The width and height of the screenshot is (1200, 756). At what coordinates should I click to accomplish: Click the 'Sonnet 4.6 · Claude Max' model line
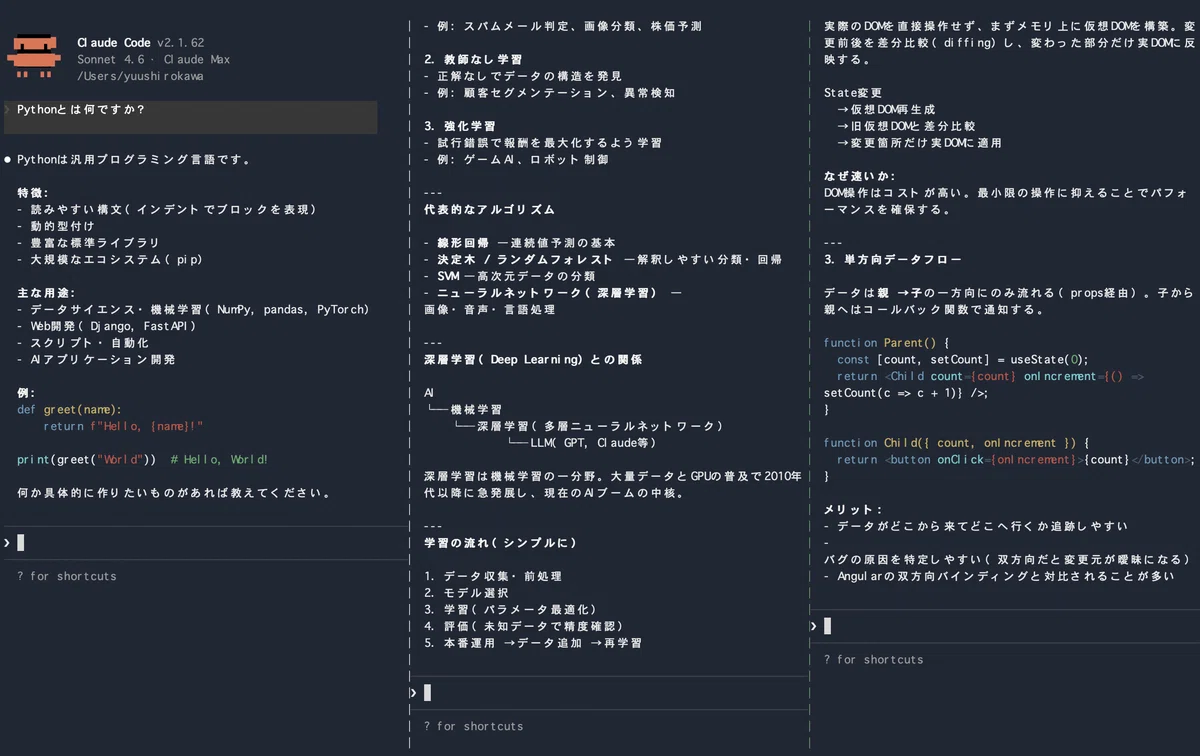pos(153,60)
